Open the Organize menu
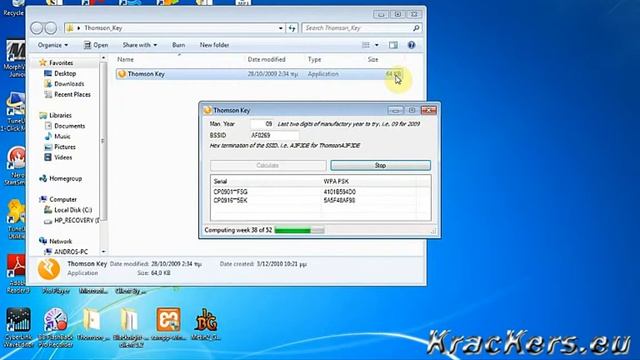 (53, 45)
